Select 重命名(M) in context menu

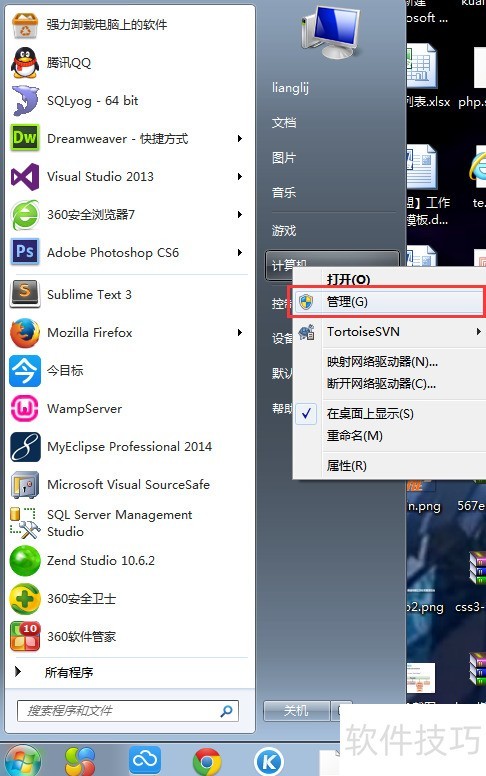pyautogui.click(x=355, y=436)
